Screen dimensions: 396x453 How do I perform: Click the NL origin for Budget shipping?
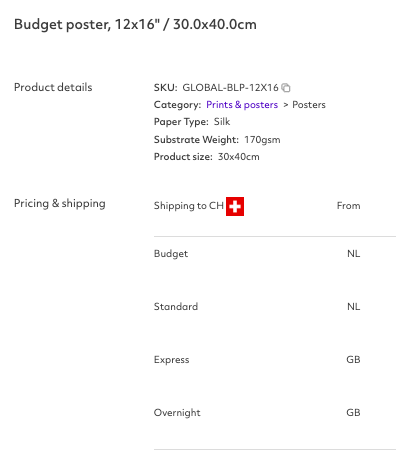(353, 254)
